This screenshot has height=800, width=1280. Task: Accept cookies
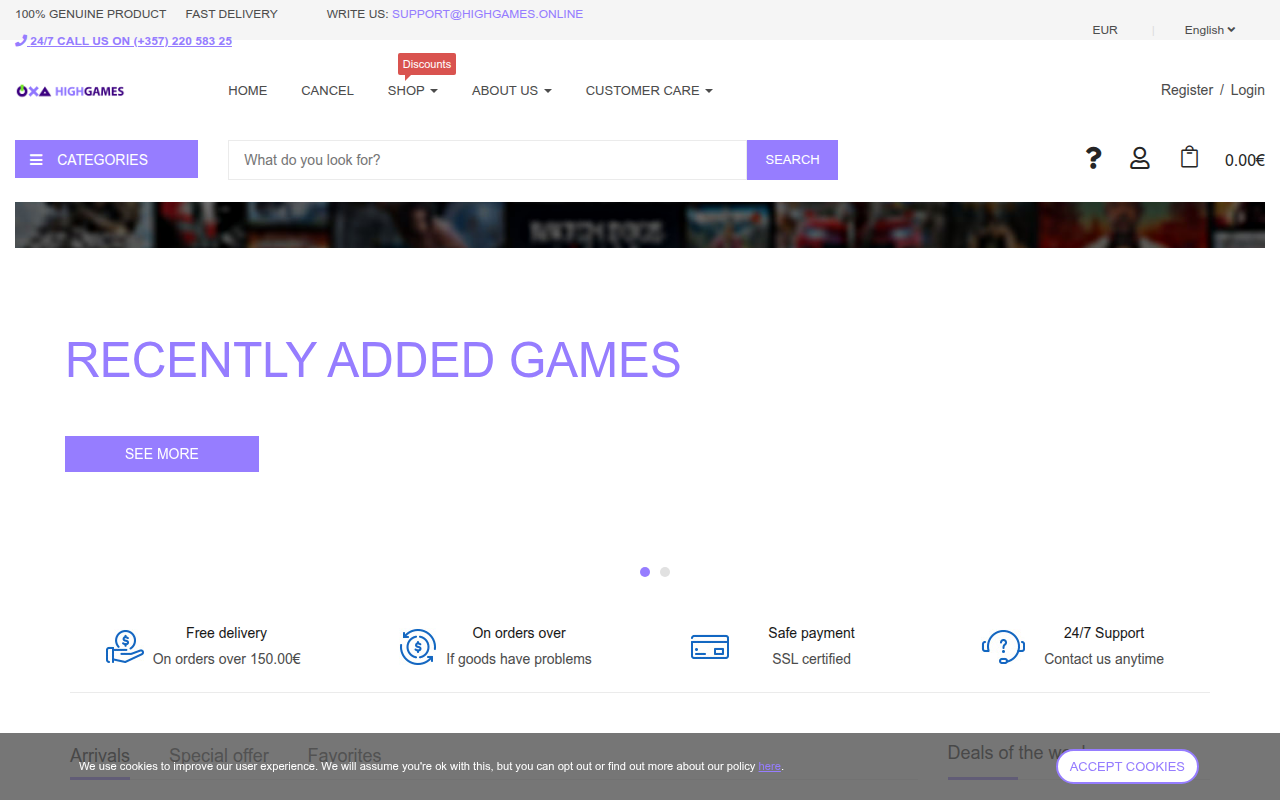pos(1127,766)
